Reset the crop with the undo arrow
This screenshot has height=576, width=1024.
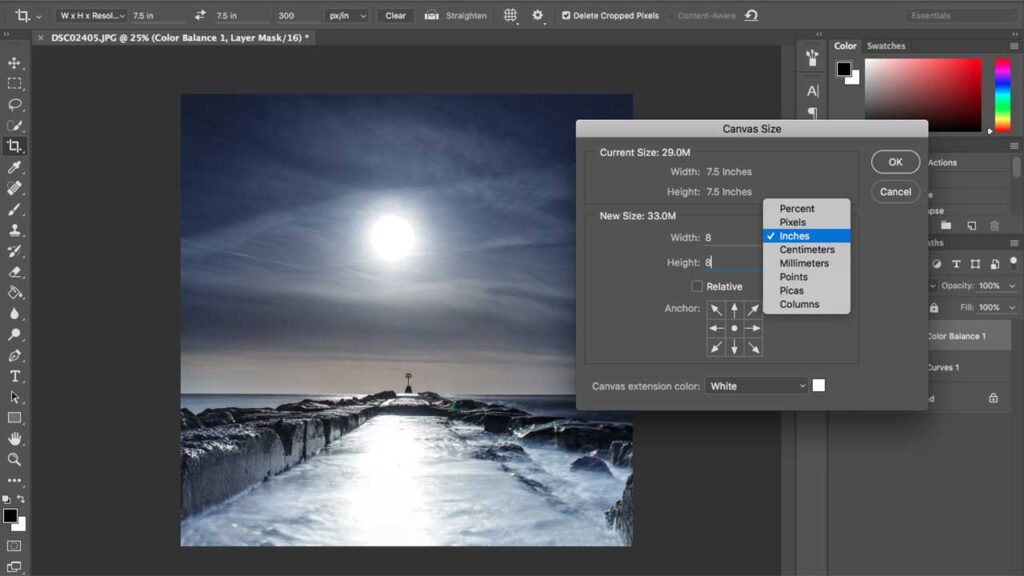[751, 15]
